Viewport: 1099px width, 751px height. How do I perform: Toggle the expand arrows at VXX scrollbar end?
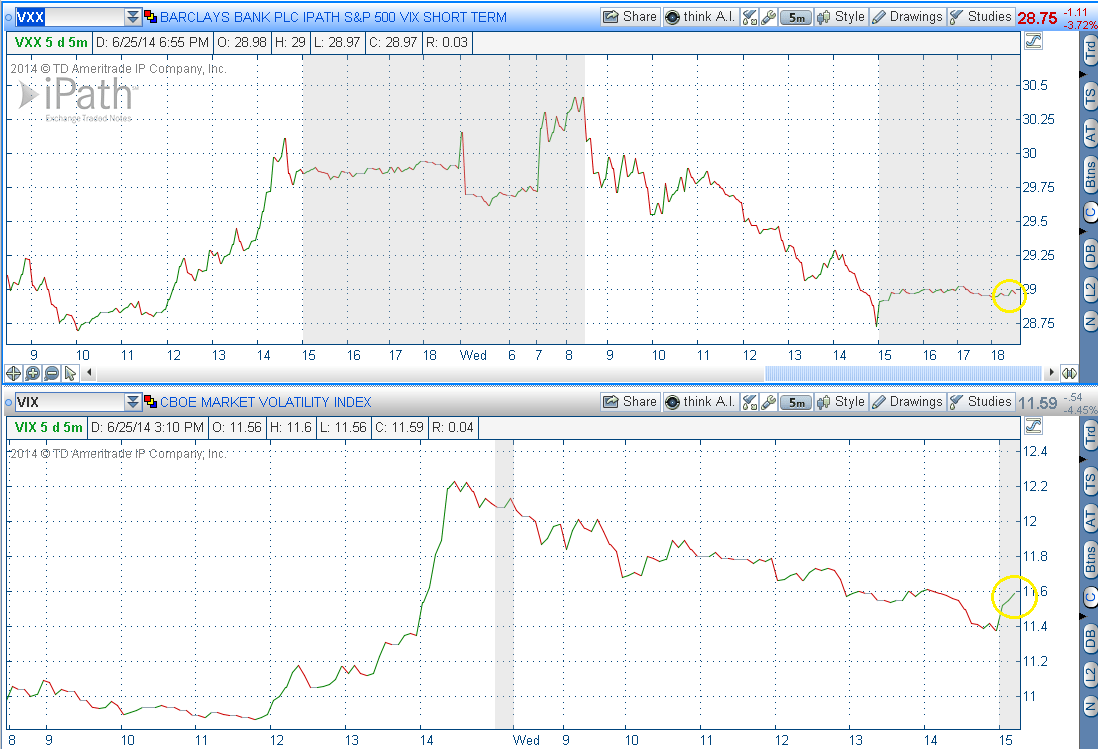tap(1069, 373)
